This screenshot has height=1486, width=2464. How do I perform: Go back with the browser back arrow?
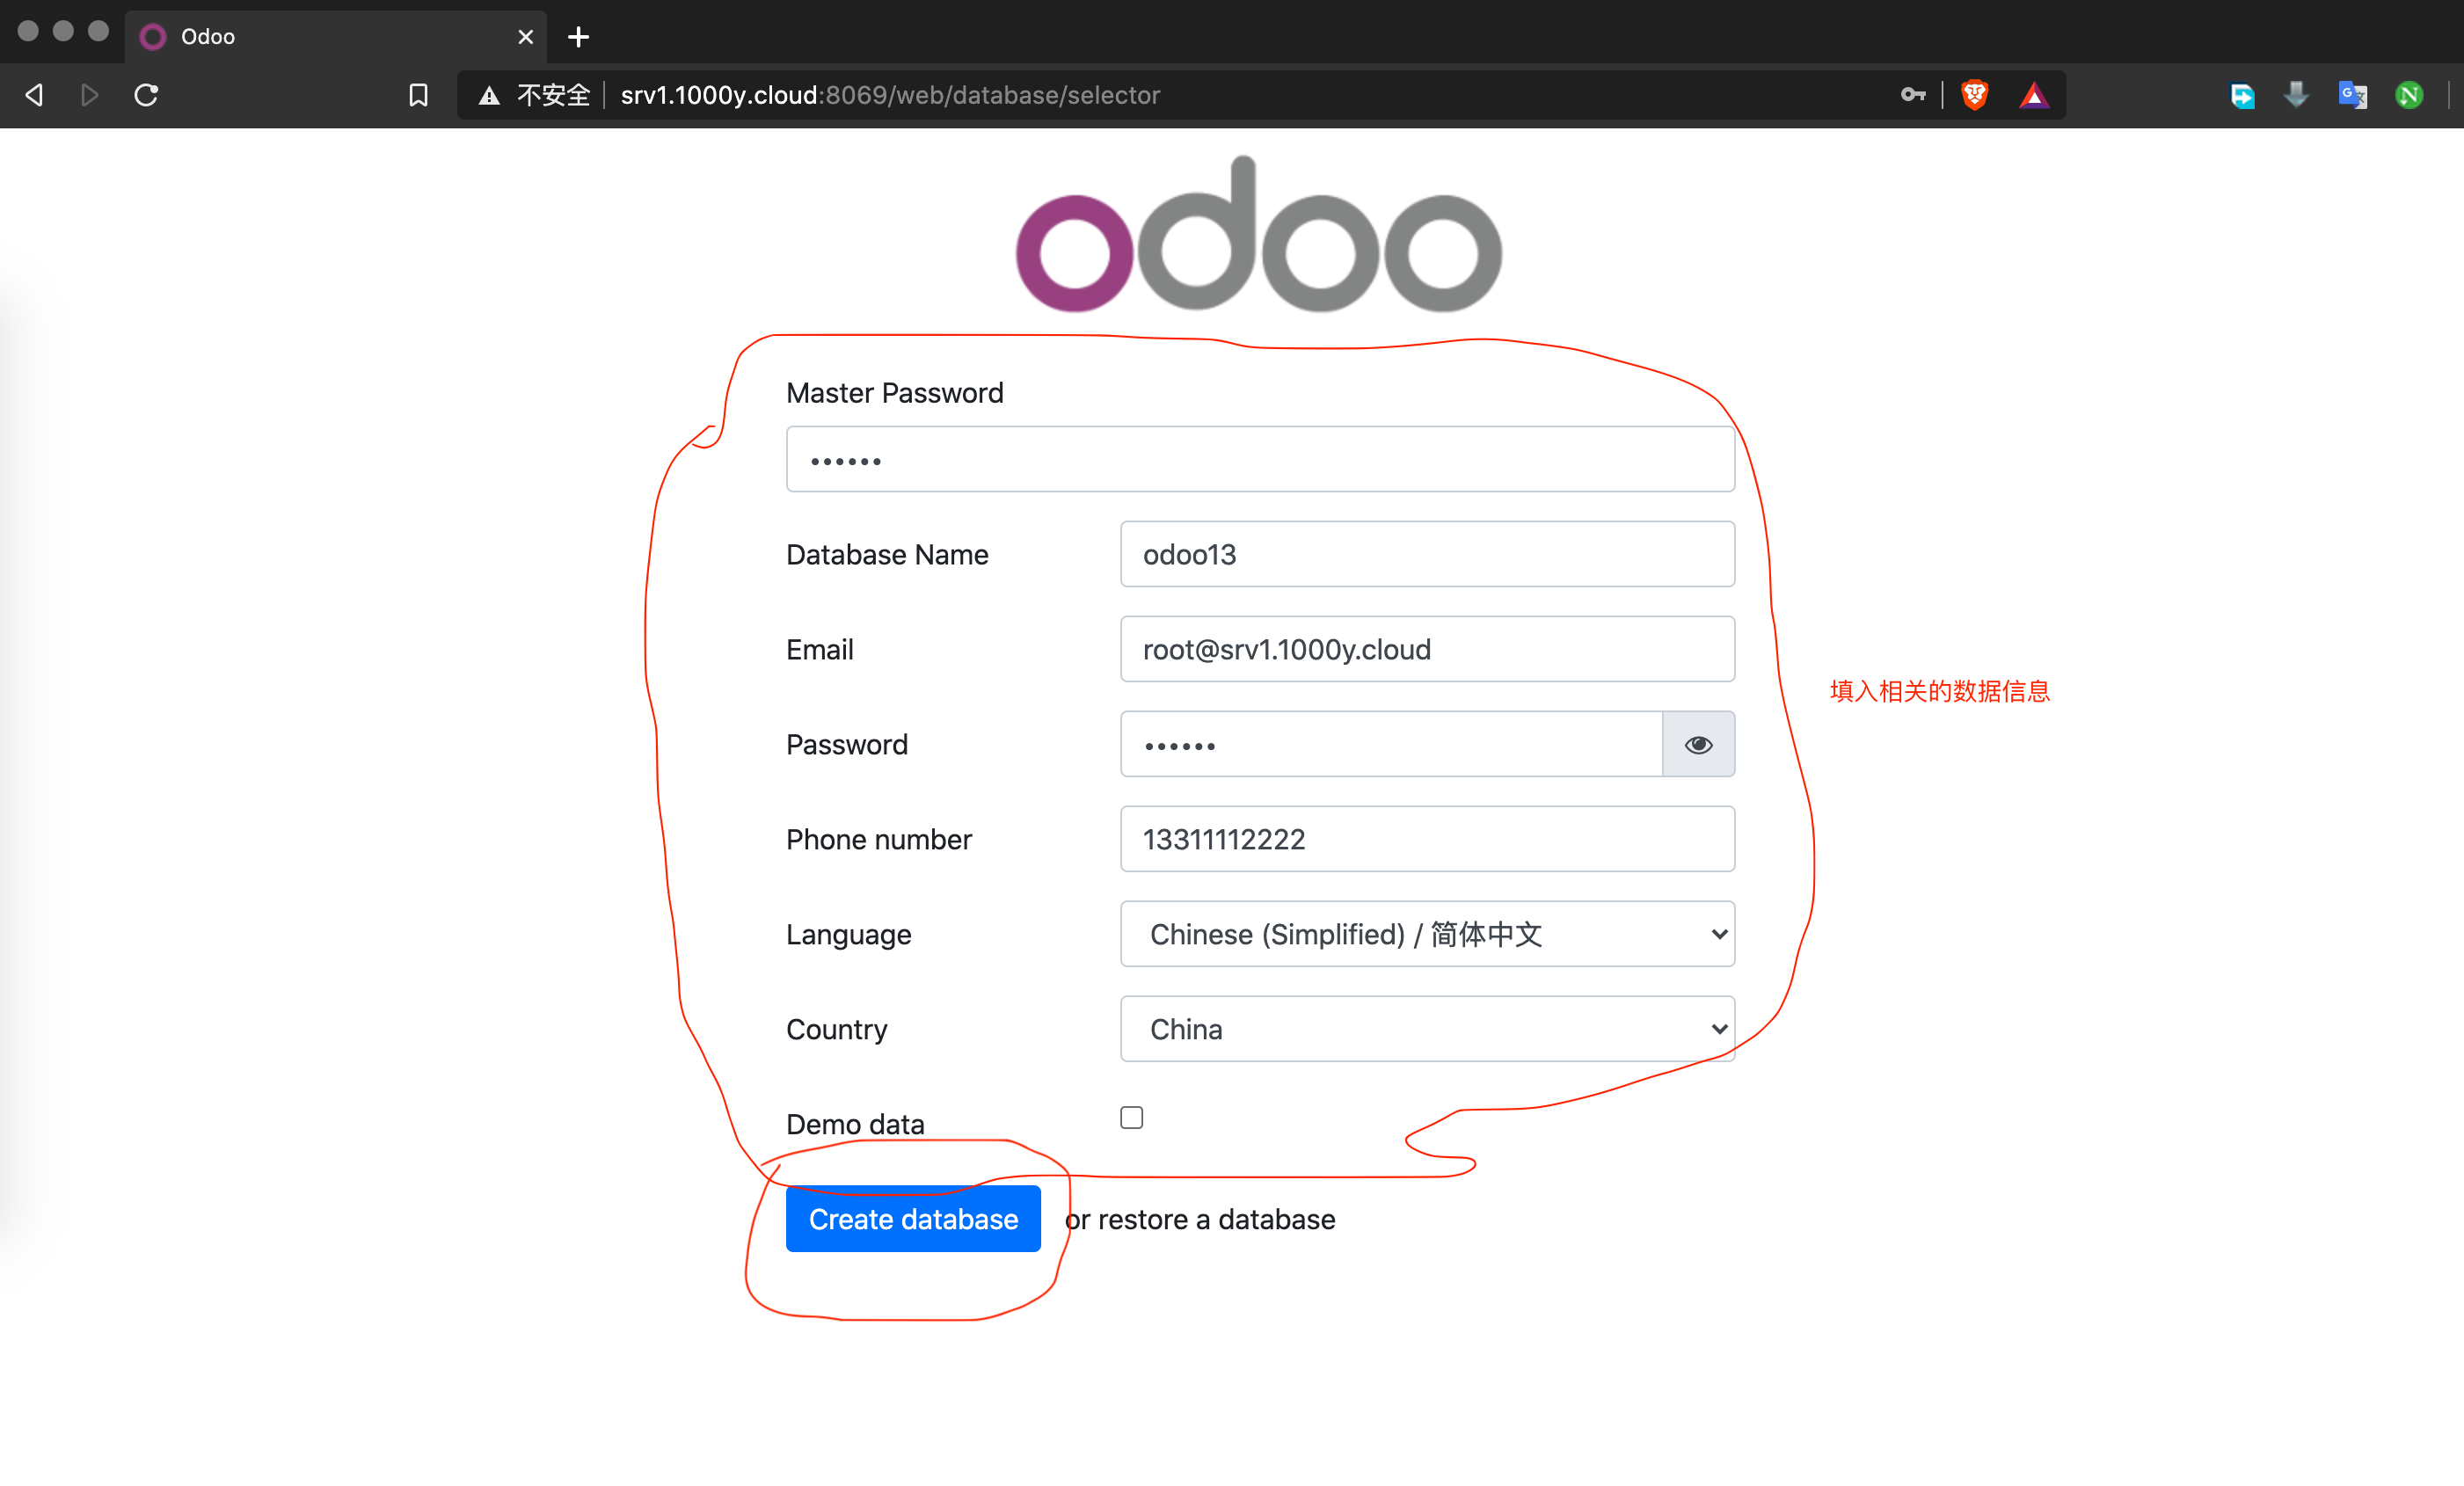coord(34,95)
